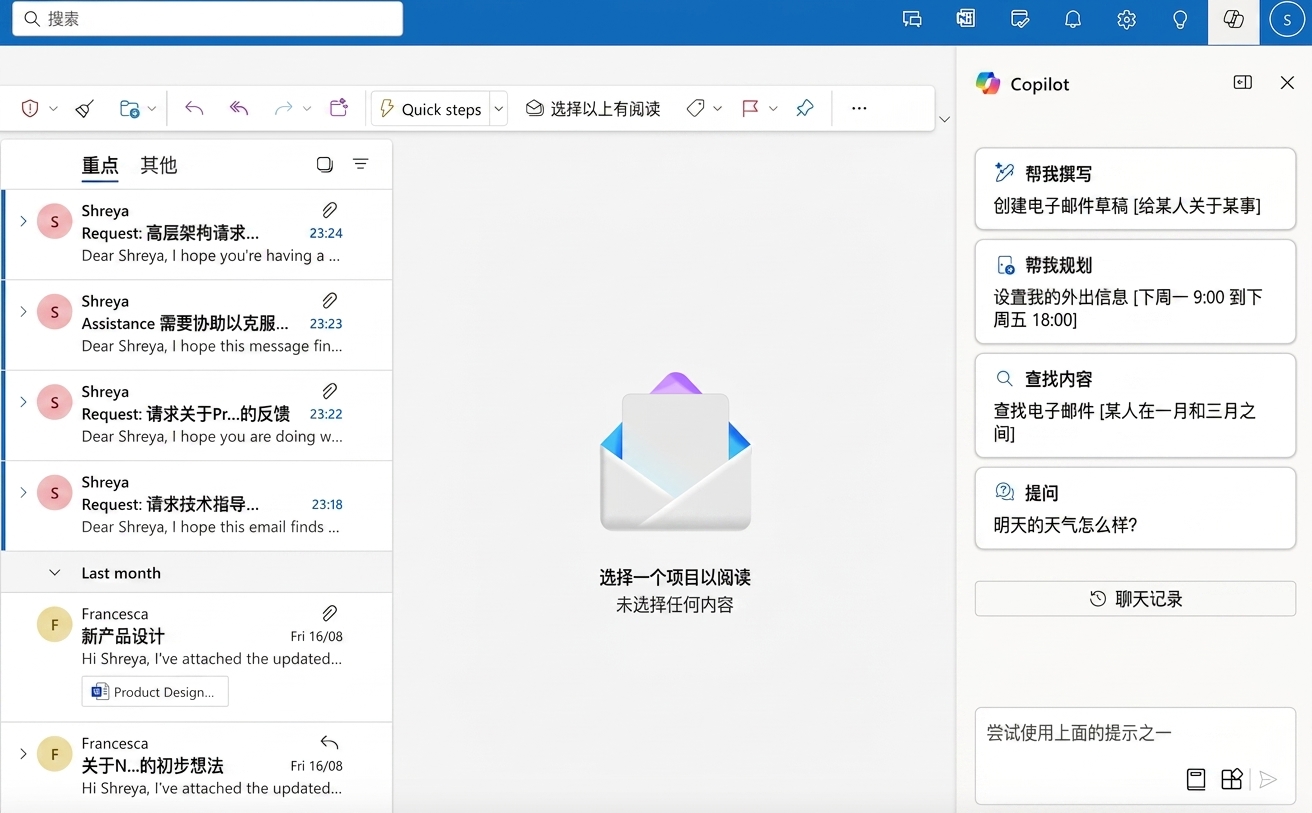Screen dimensions: 1312x813
Task: Open 聊天记录 chat history
Action: coord(1135,599)
